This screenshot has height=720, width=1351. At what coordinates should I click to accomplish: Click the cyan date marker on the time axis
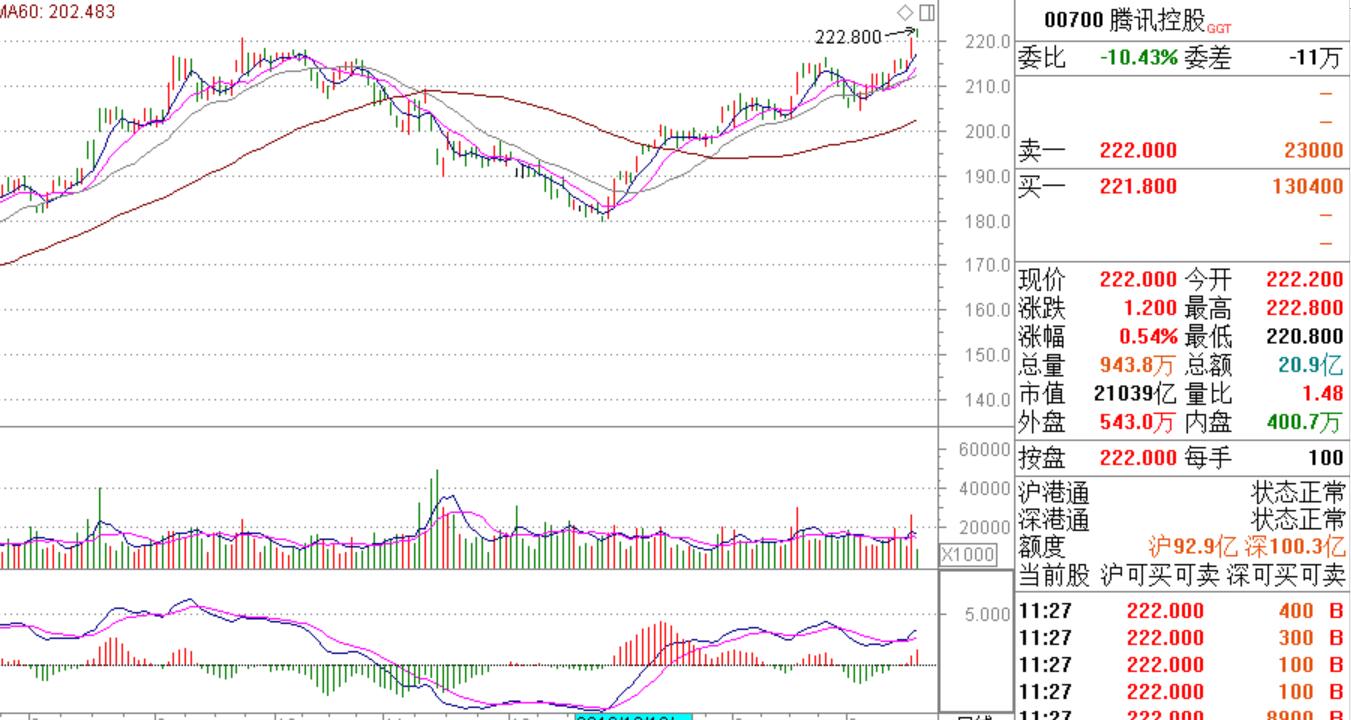coord(632,715)
